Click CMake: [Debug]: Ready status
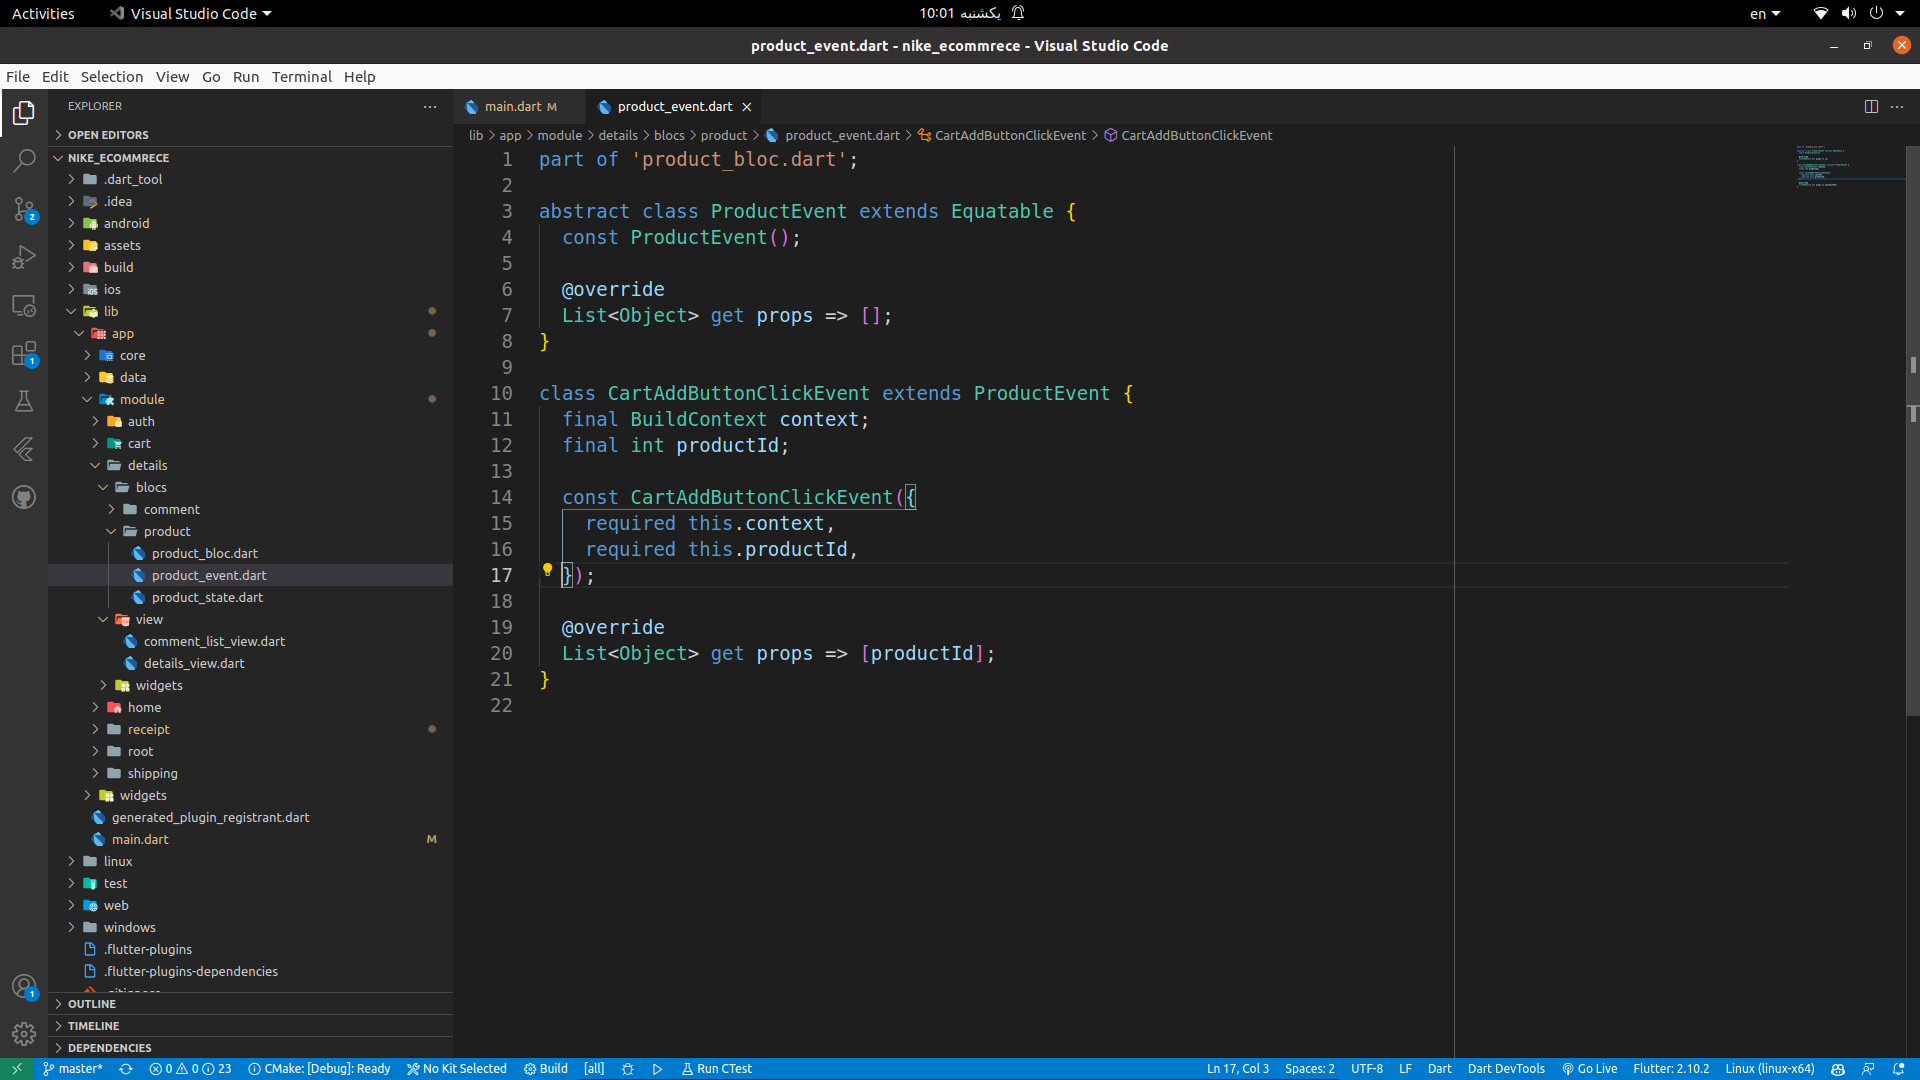Viewport: 1920px width, 1080px height. (x=320, y=1069)
